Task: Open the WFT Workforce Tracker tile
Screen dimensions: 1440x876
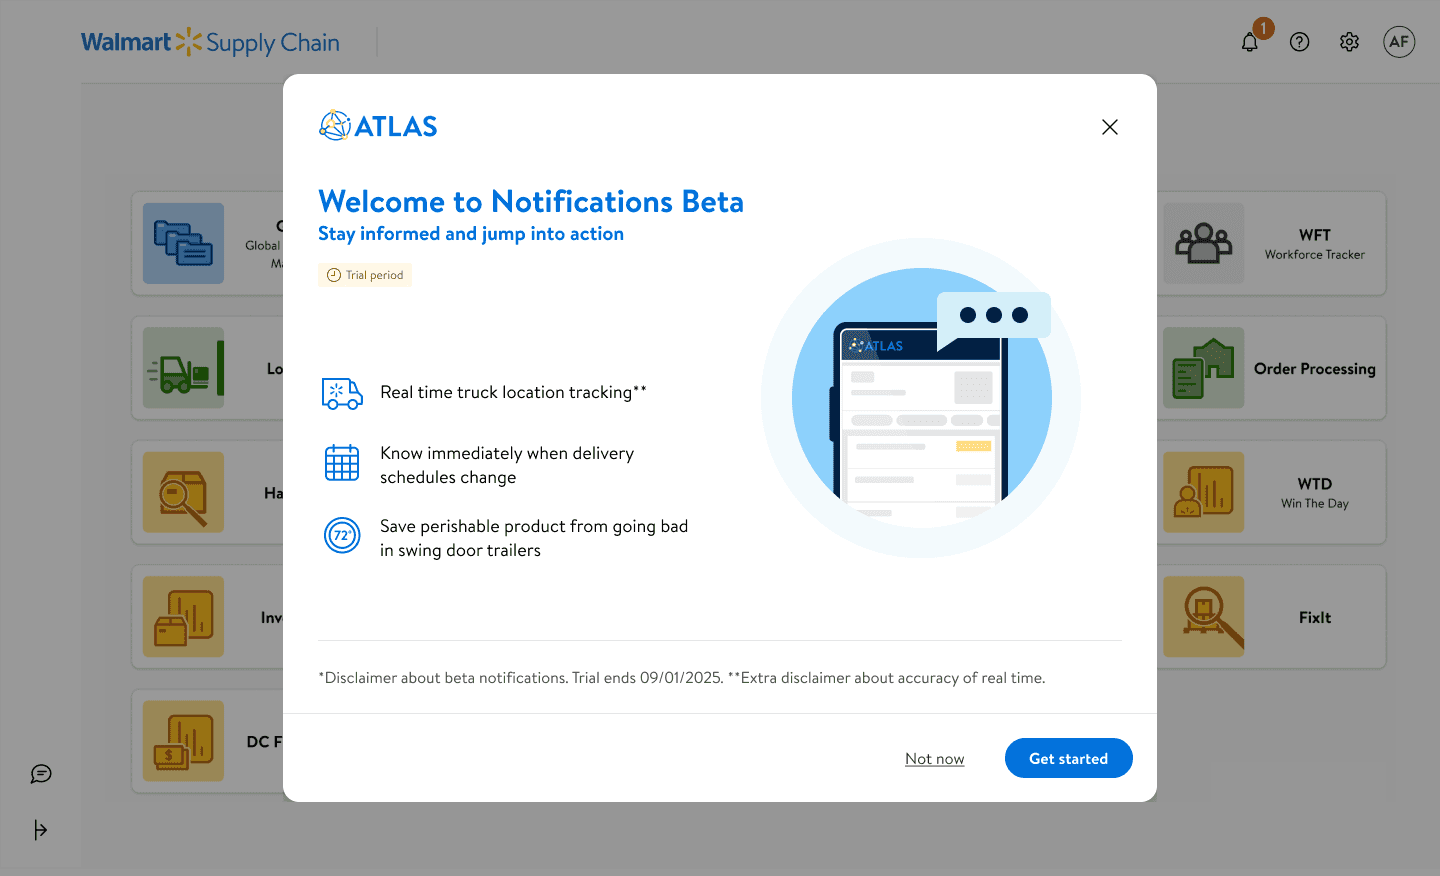Action: click(1272, 244)
